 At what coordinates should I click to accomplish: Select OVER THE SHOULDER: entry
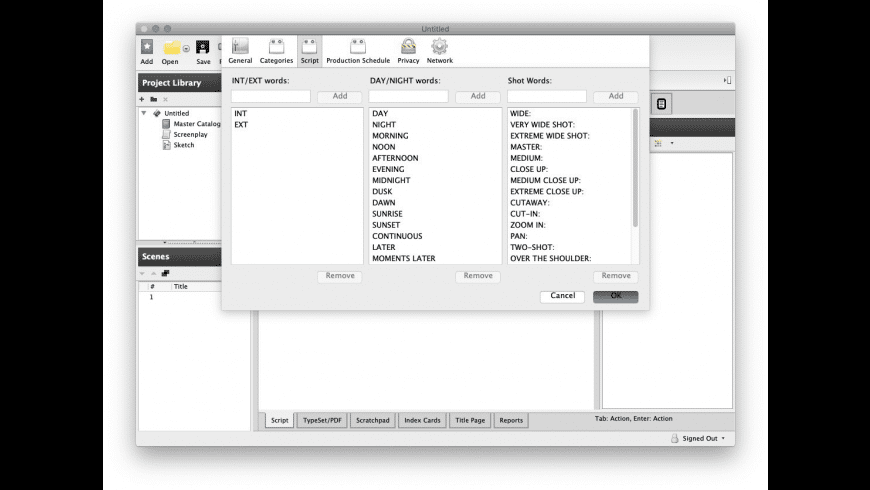click(550, 258)
